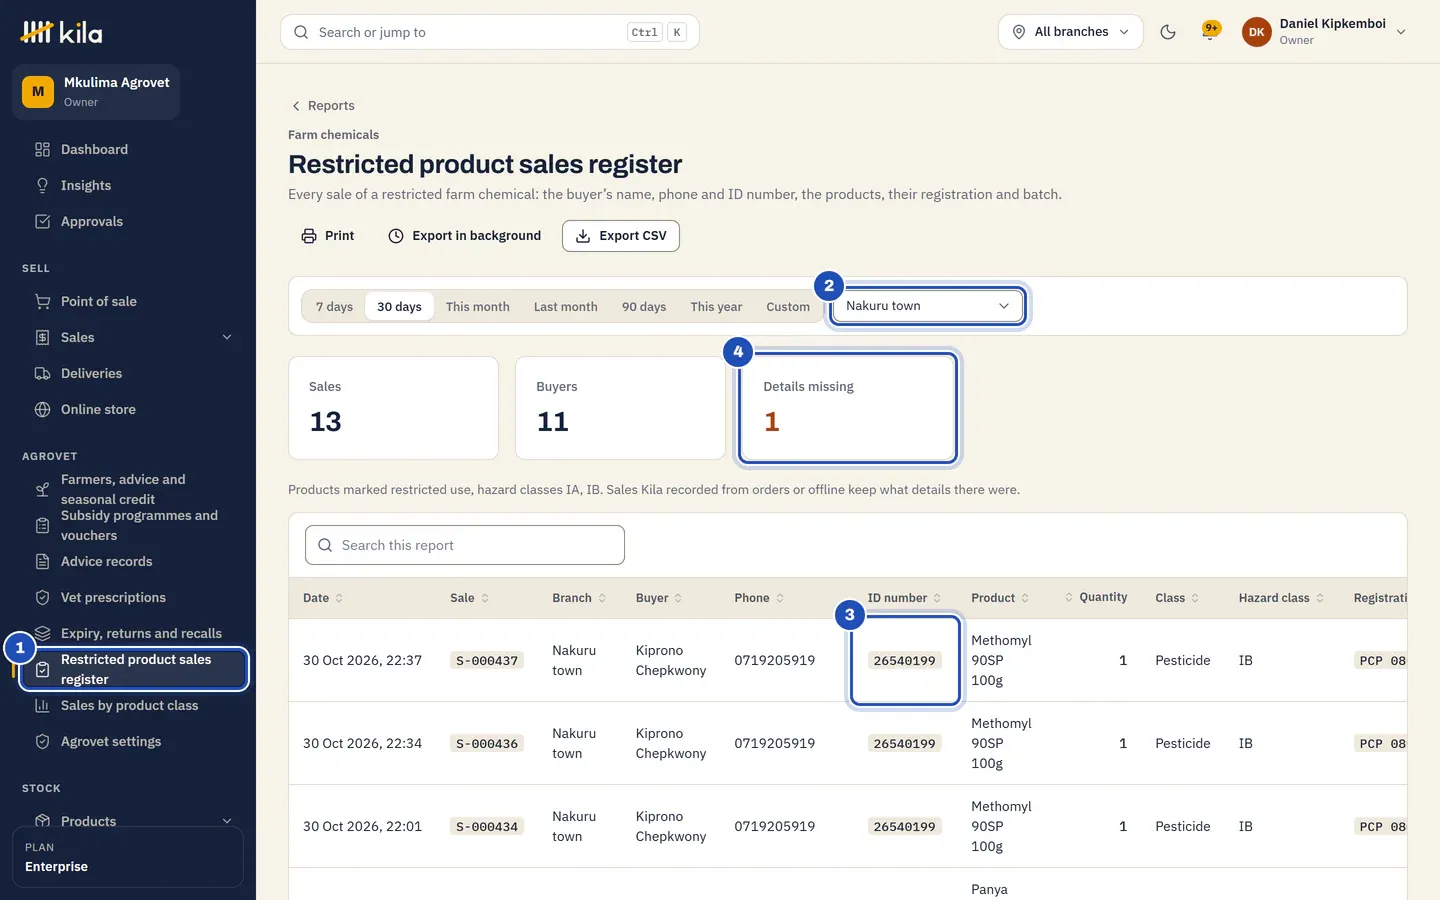
Task: Open Daniel Kipkemboi account menu chevron
Action: [1401, 32]
